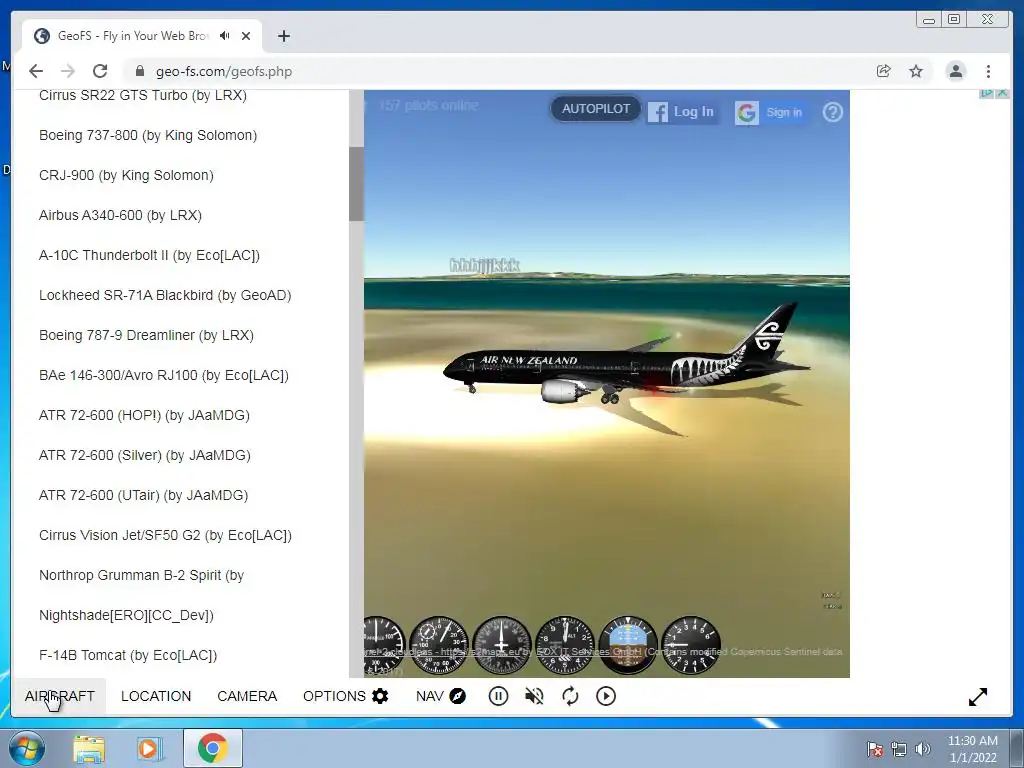Mute tab via speaker icon on GeoFS tab

(x=225, y=36)
